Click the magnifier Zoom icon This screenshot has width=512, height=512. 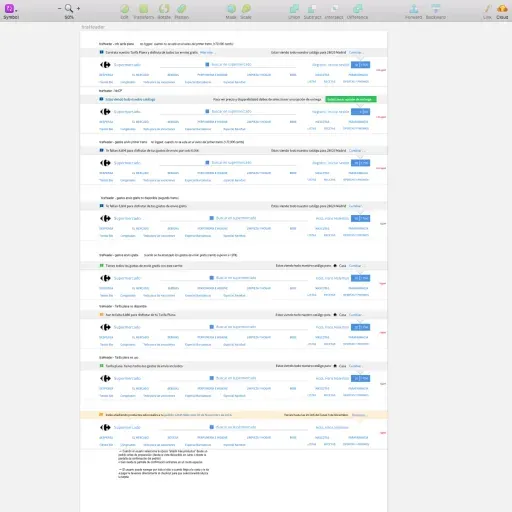69,8
